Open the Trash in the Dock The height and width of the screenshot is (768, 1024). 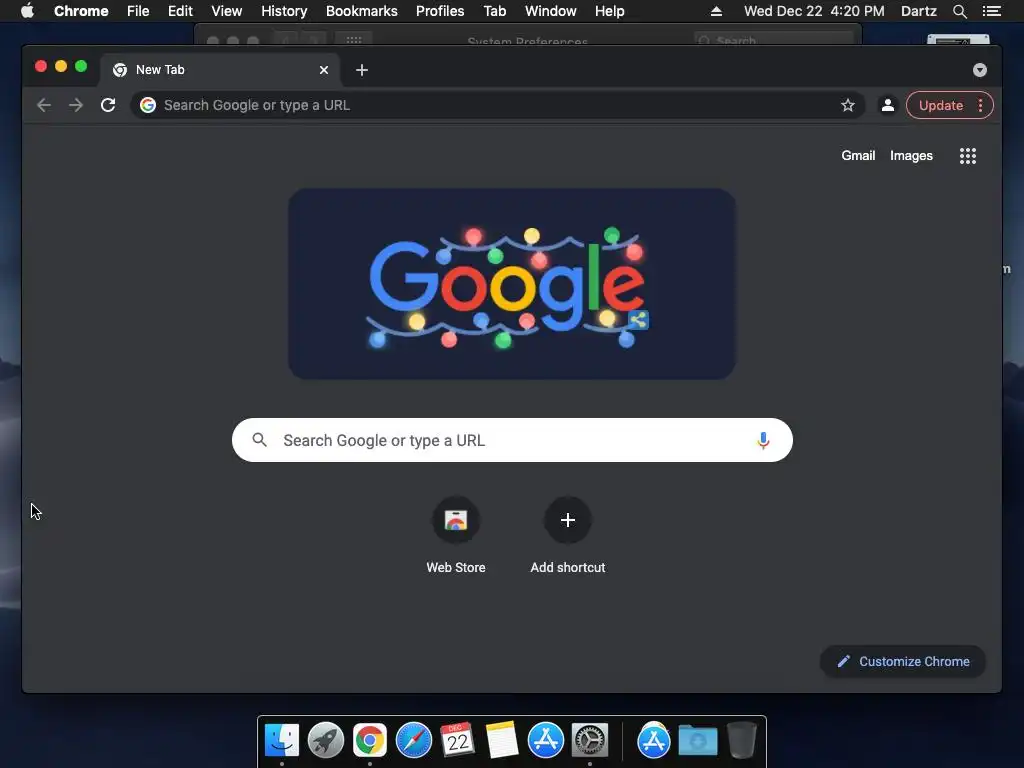point(742,741)
